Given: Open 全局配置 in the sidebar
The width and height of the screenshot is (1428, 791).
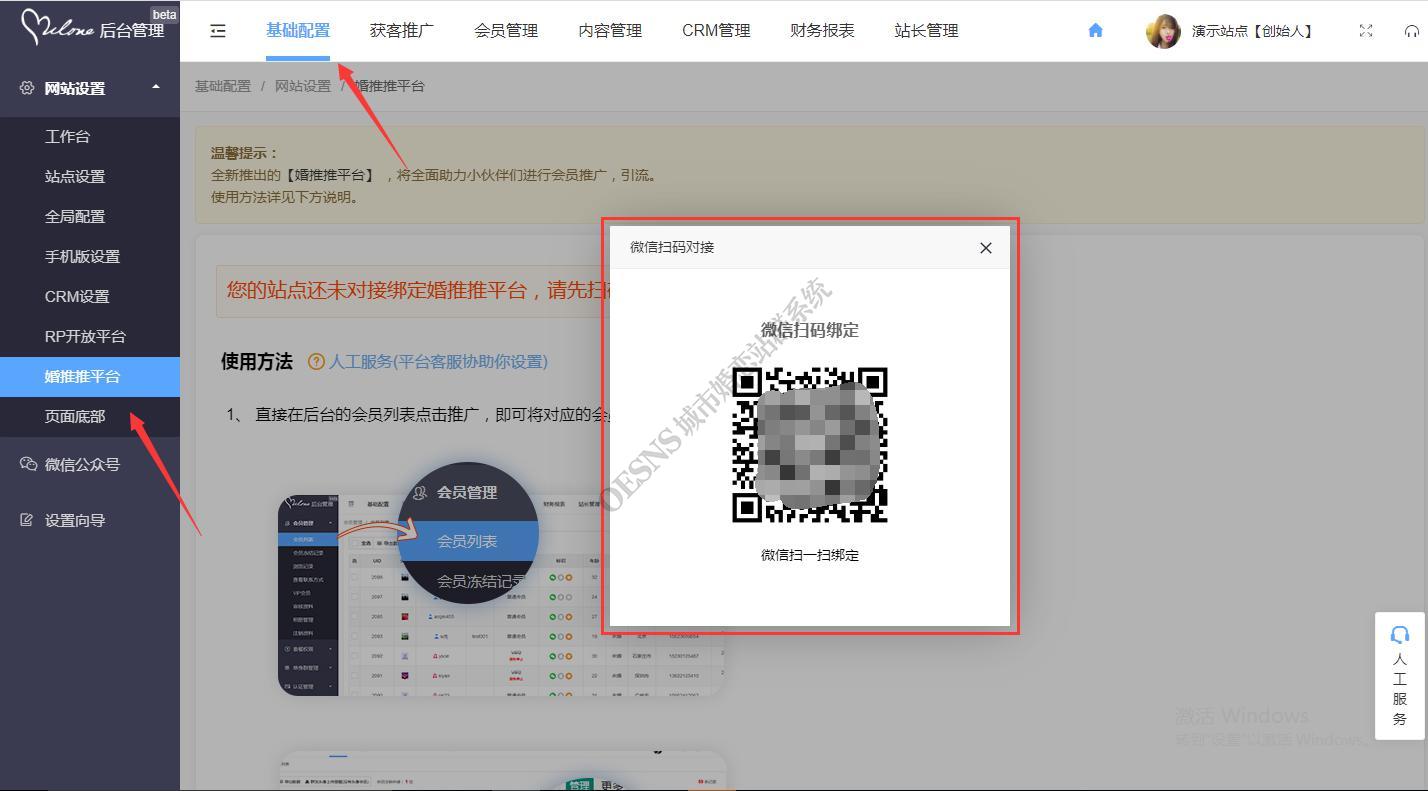Looking at the screenshot, I should click(90, 217).
